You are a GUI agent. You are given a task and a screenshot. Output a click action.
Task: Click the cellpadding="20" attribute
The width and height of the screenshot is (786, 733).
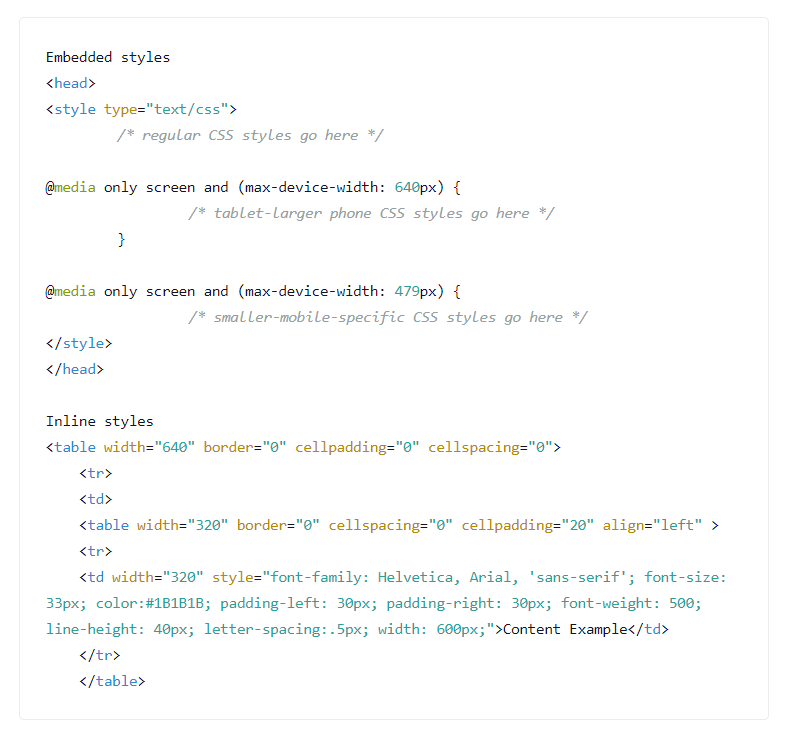coord(527,525)
